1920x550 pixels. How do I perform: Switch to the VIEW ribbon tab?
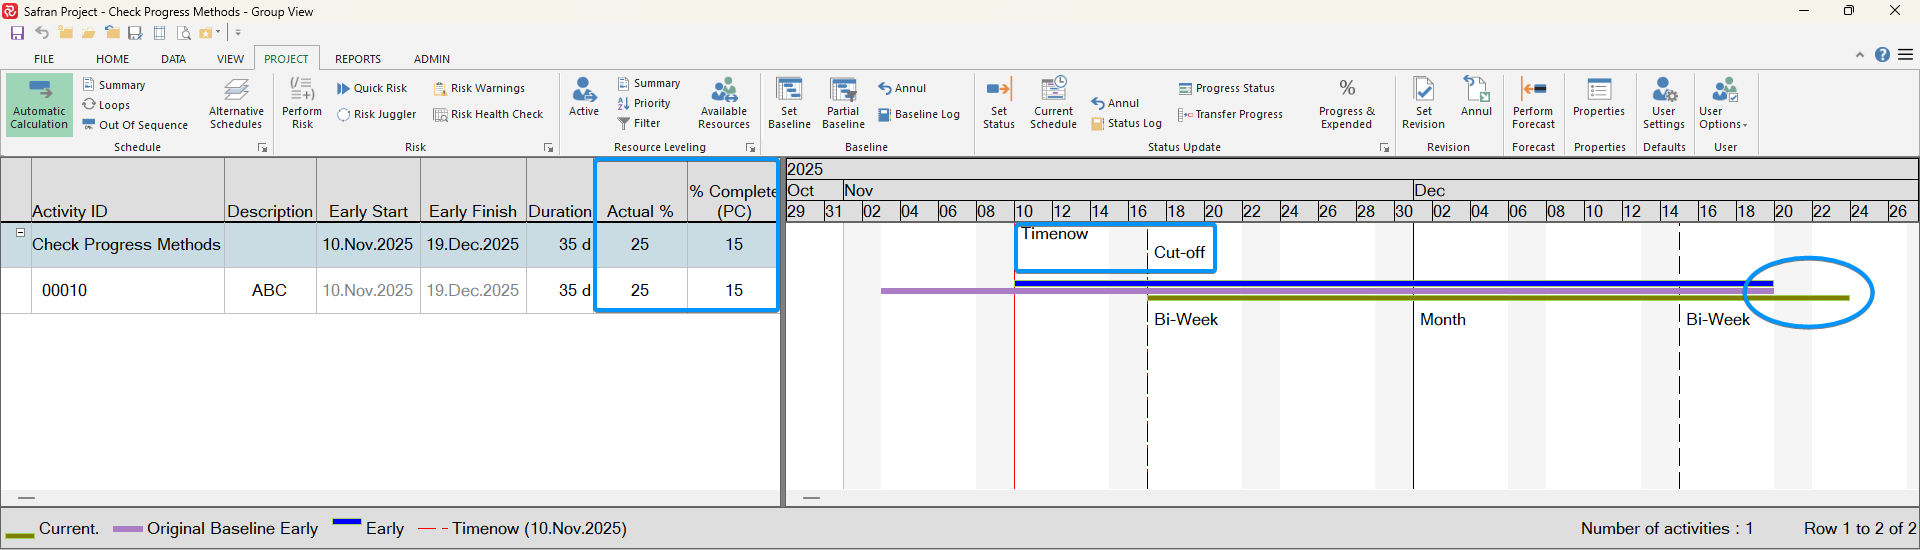(x=230, y=59)
